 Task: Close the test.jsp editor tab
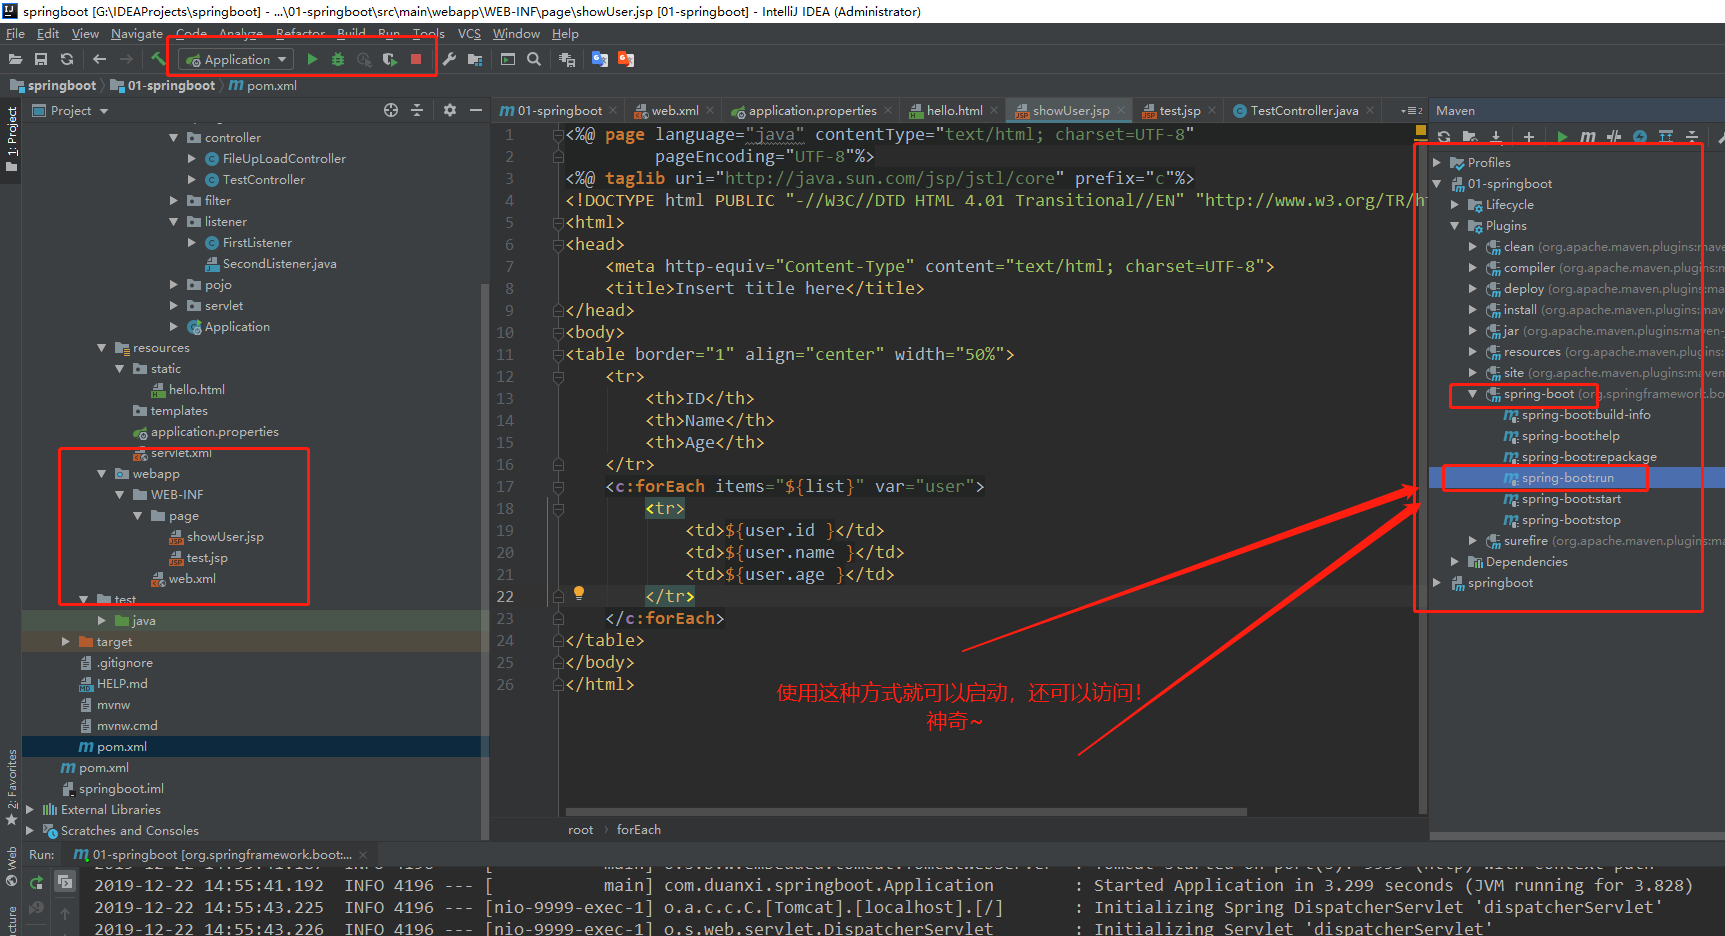[x=1212, y=111]
